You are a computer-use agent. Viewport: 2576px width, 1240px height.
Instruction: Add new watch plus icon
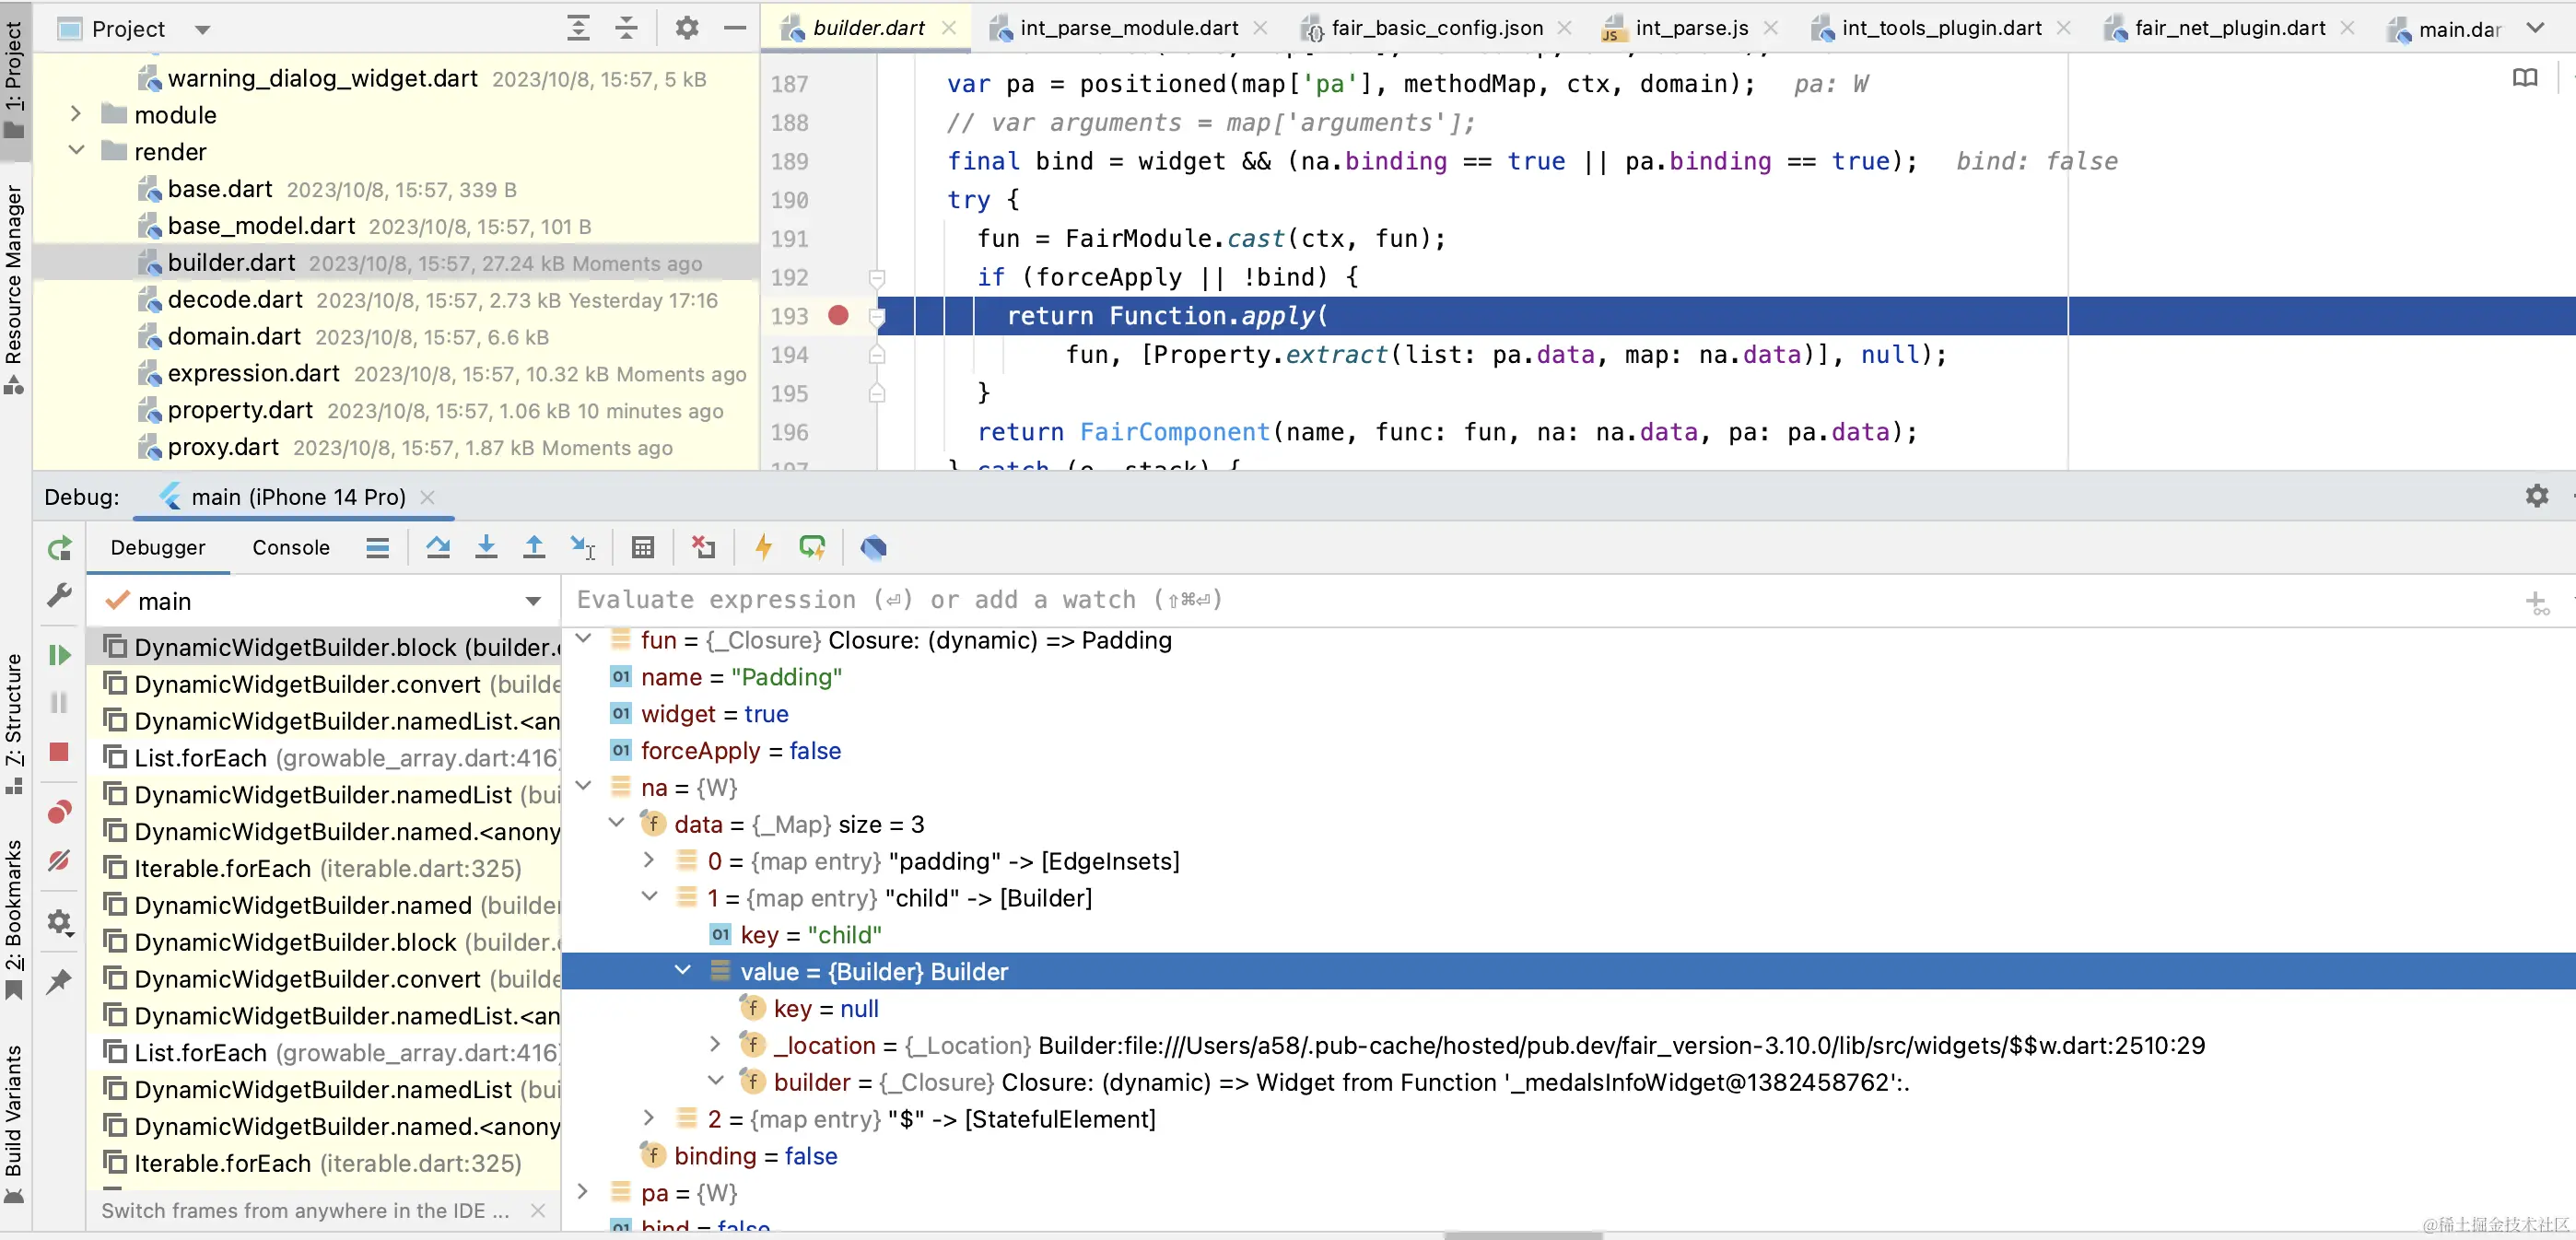click(x=2537, y=603)
